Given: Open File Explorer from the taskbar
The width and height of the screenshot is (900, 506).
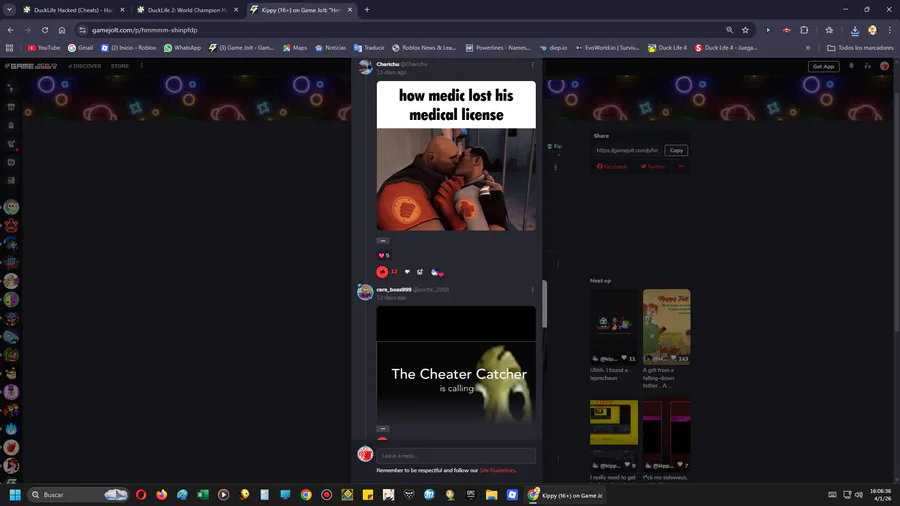Looking at the screenshot, I should (x=491, y=495).
